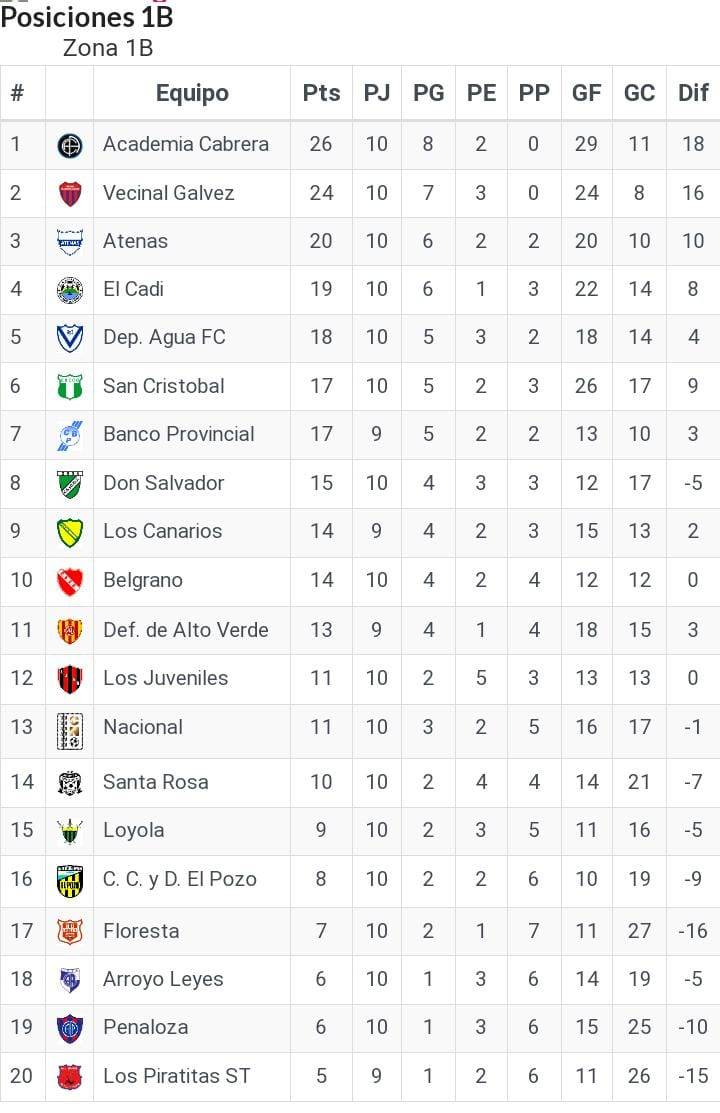The height and width of the screenshot is (1113, 720).
Task: Click the Floresta orange crest
Action: pyautogui.click(x=70, y=931)
